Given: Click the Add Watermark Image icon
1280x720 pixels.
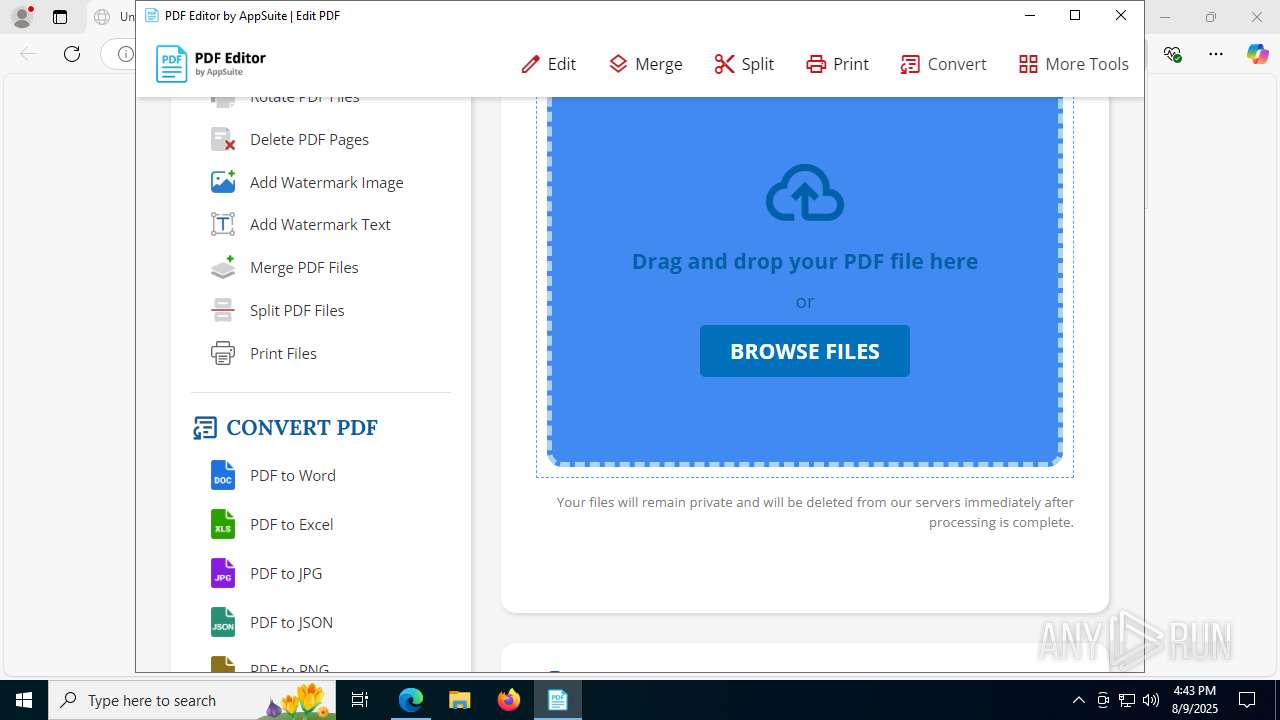Looking at the screenshot, I should coord(223,182).
